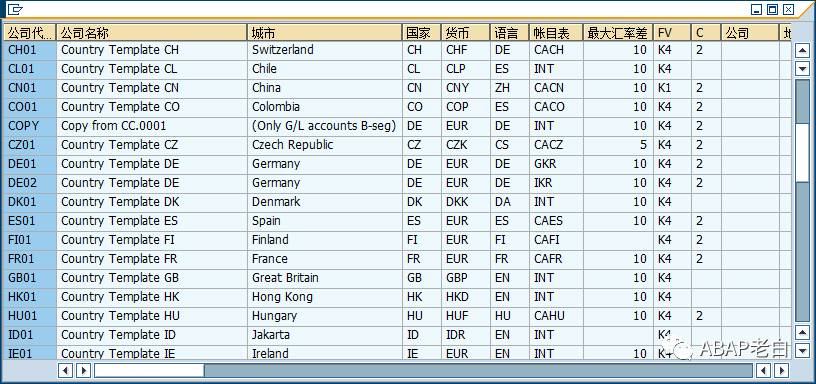Click the 'Chile' city cell

(x=325, y=69)
